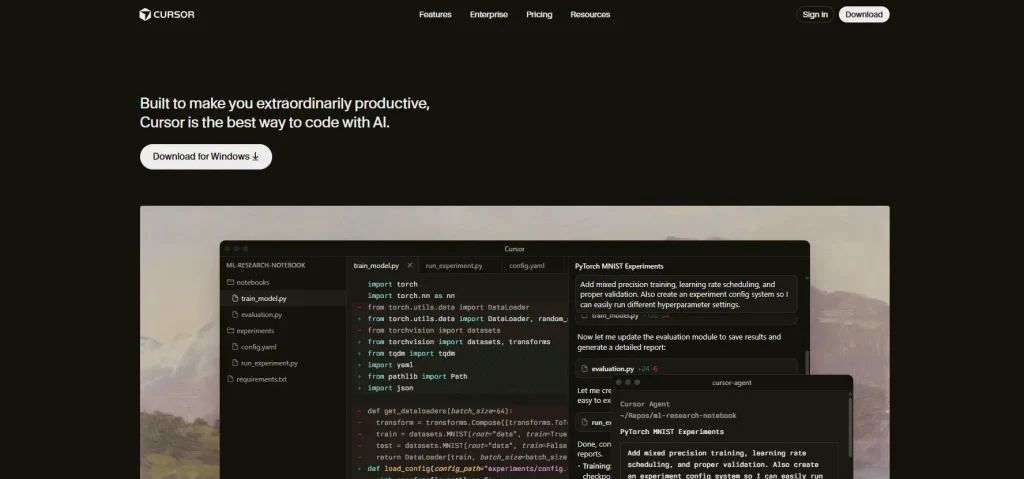Click the ML-RESEARCH-NOTEBOOK explorer header
The height and width of the screenshot is (479, 1024).
click(x=266, y=265)
